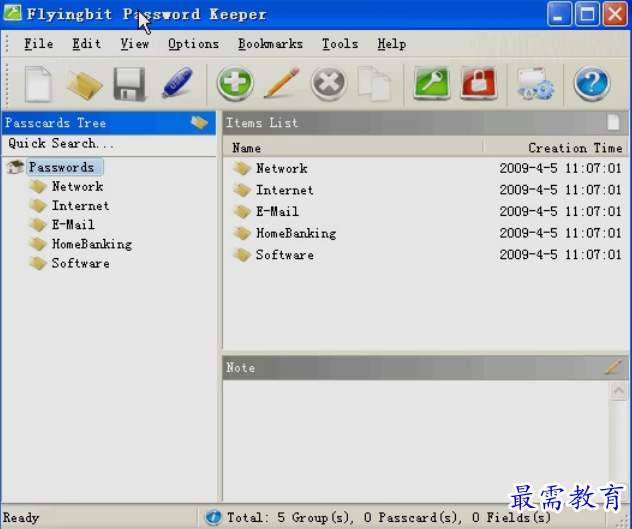Maximize the Password Keeper window
This screenshot has height=529, width=632.
pos(586,14)
